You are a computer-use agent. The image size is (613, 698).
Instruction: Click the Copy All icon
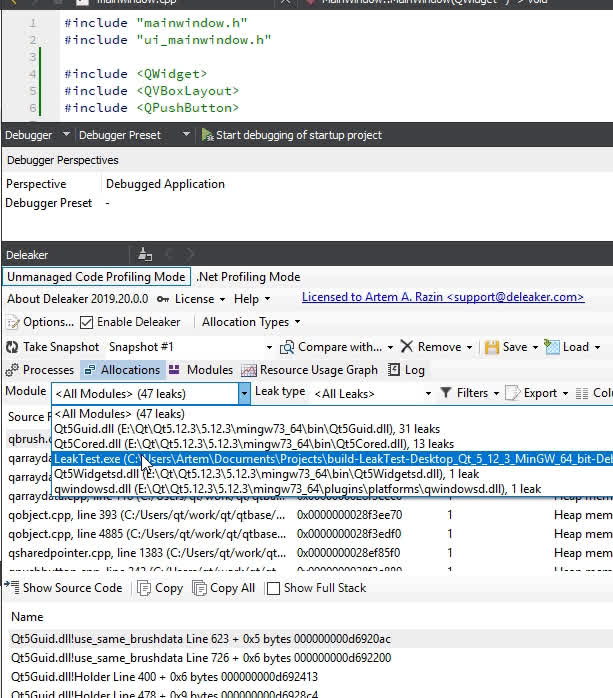coord(199,588)
